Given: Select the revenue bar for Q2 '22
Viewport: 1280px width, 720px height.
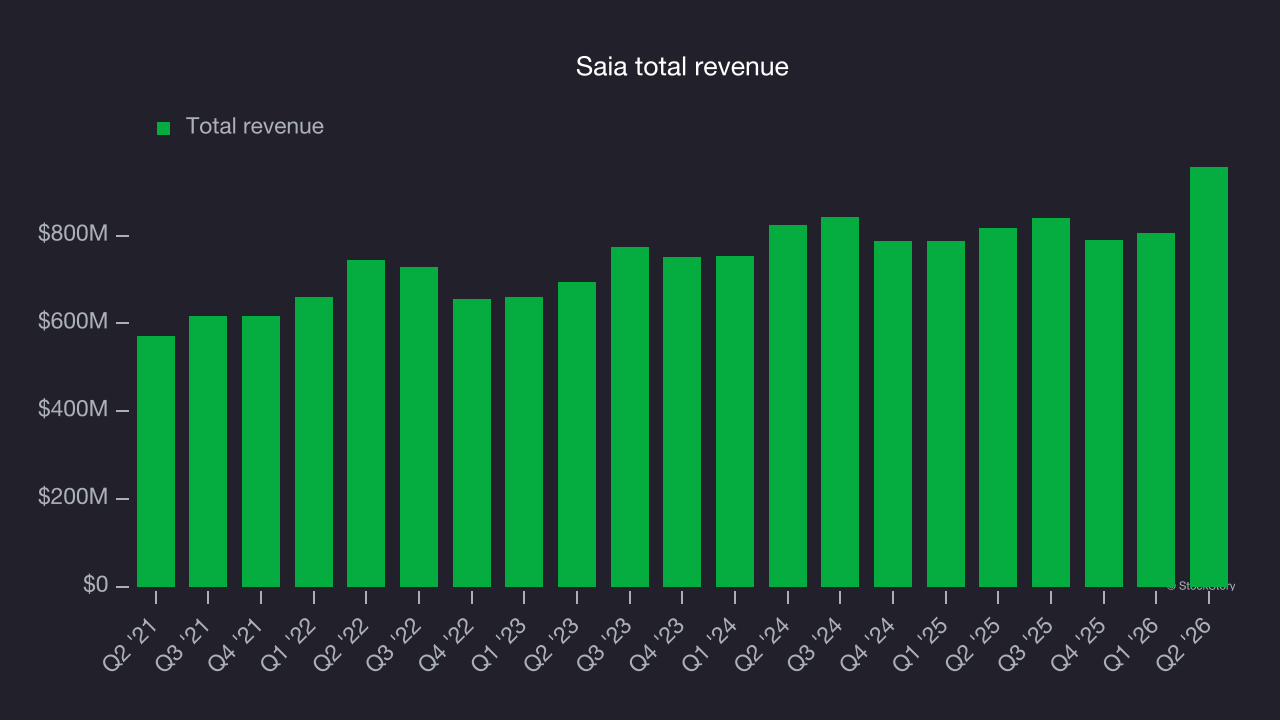Looking at the screenshot, I should [x=366, y=423].
